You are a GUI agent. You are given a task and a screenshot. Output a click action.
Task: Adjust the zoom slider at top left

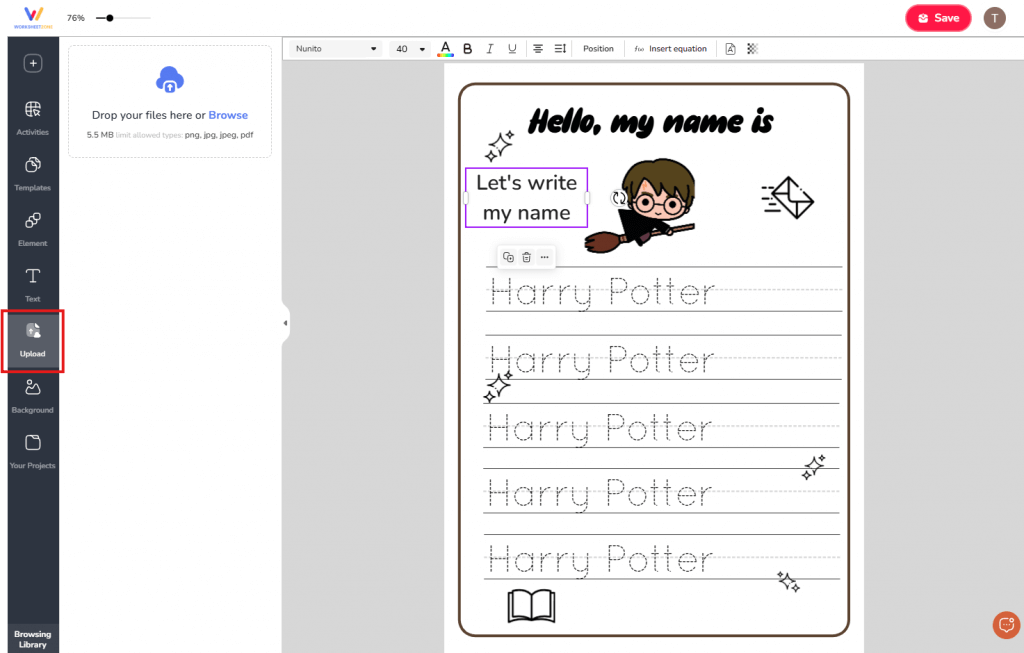point(112,17)
